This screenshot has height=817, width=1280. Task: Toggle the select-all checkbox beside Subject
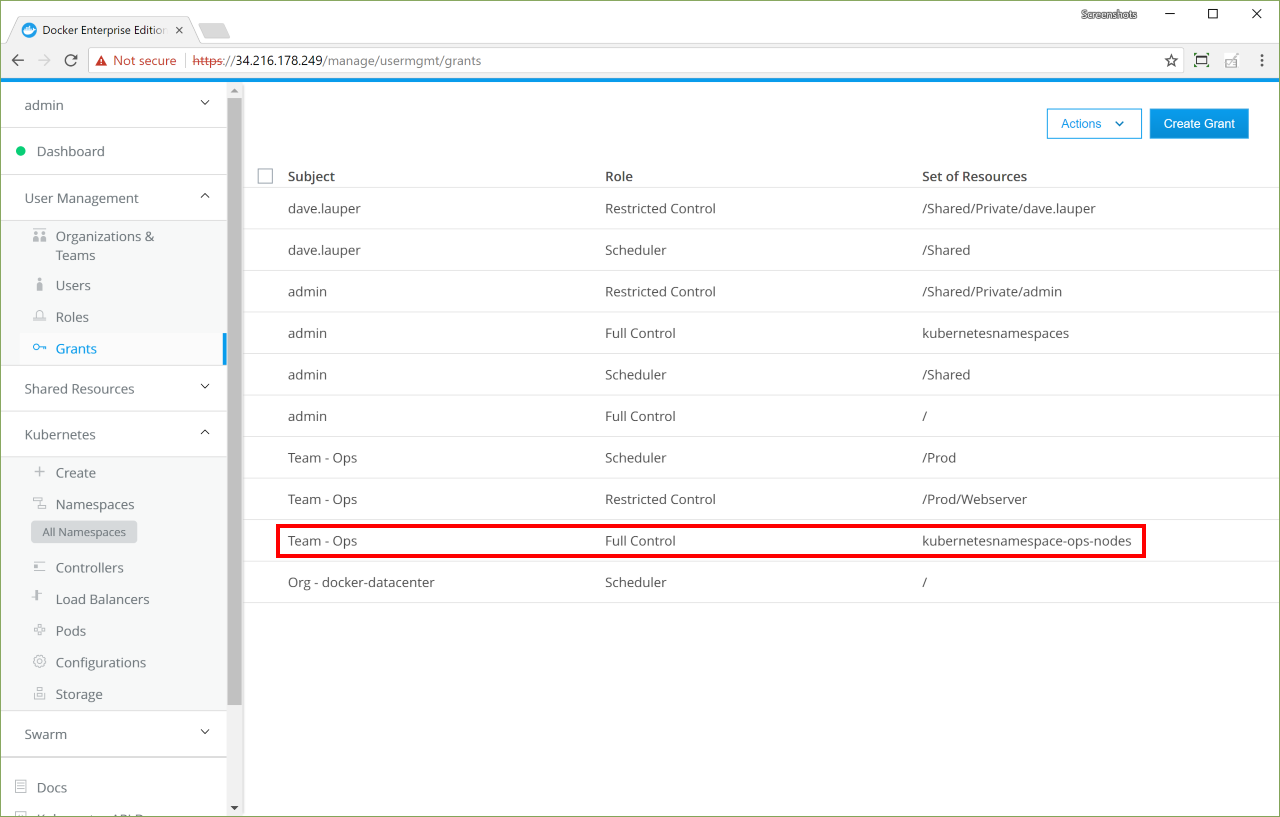[265, 176]
